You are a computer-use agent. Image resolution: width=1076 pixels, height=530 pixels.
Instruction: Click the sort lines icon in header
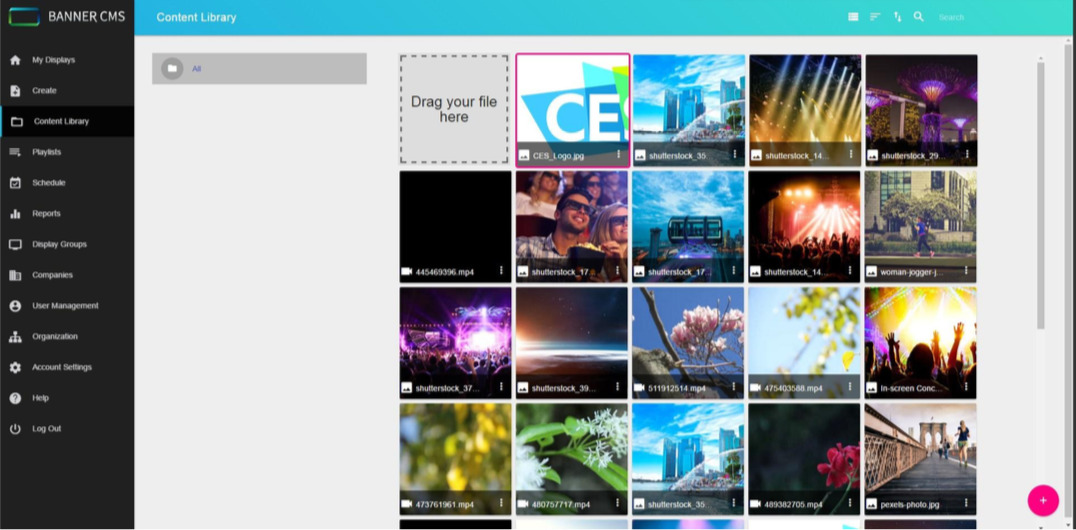click(875, 17)
